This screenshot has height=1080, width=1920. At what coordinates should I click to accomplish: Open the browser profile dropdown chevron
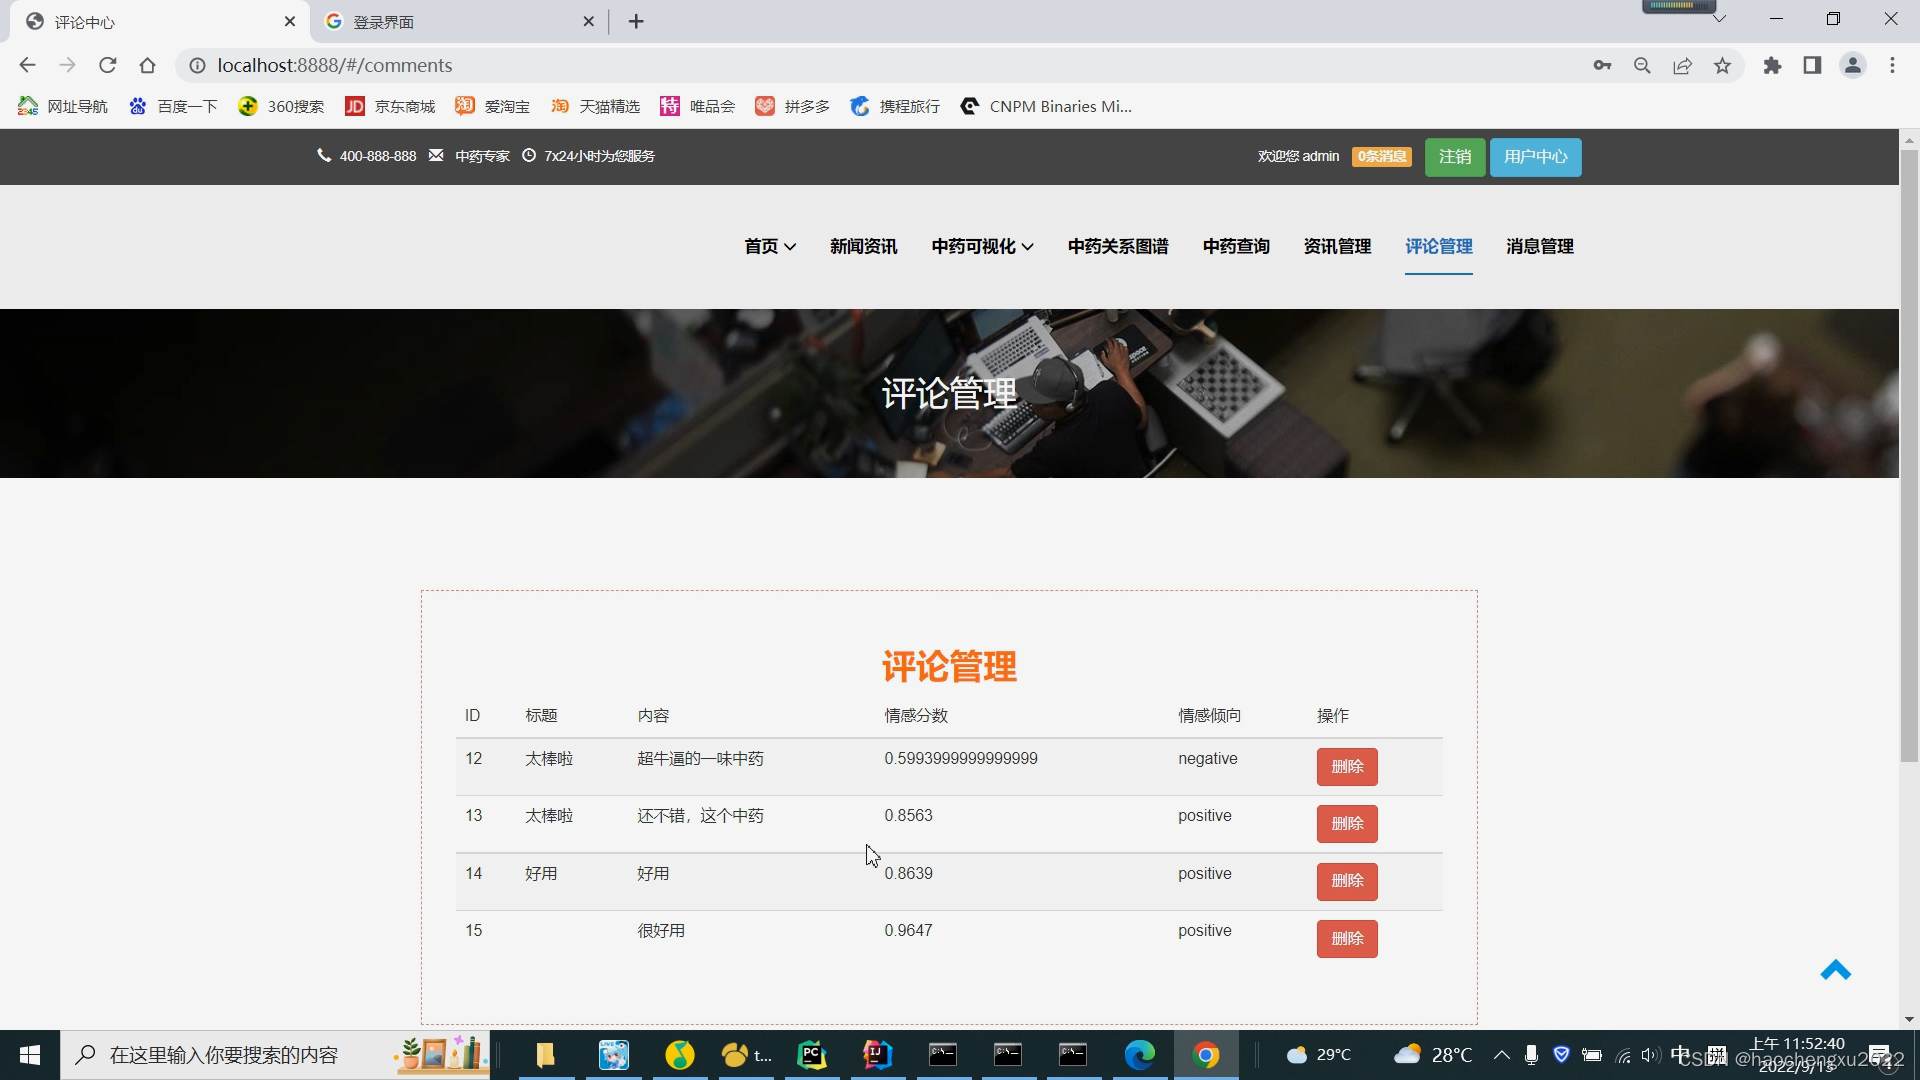pyautogui.click(x=1719, y=17)
